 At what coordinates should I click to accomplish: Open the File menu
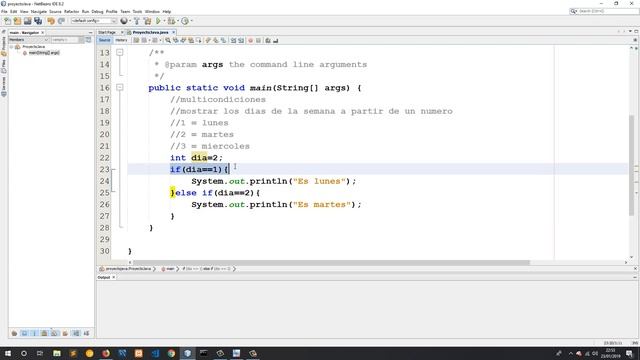4,11
